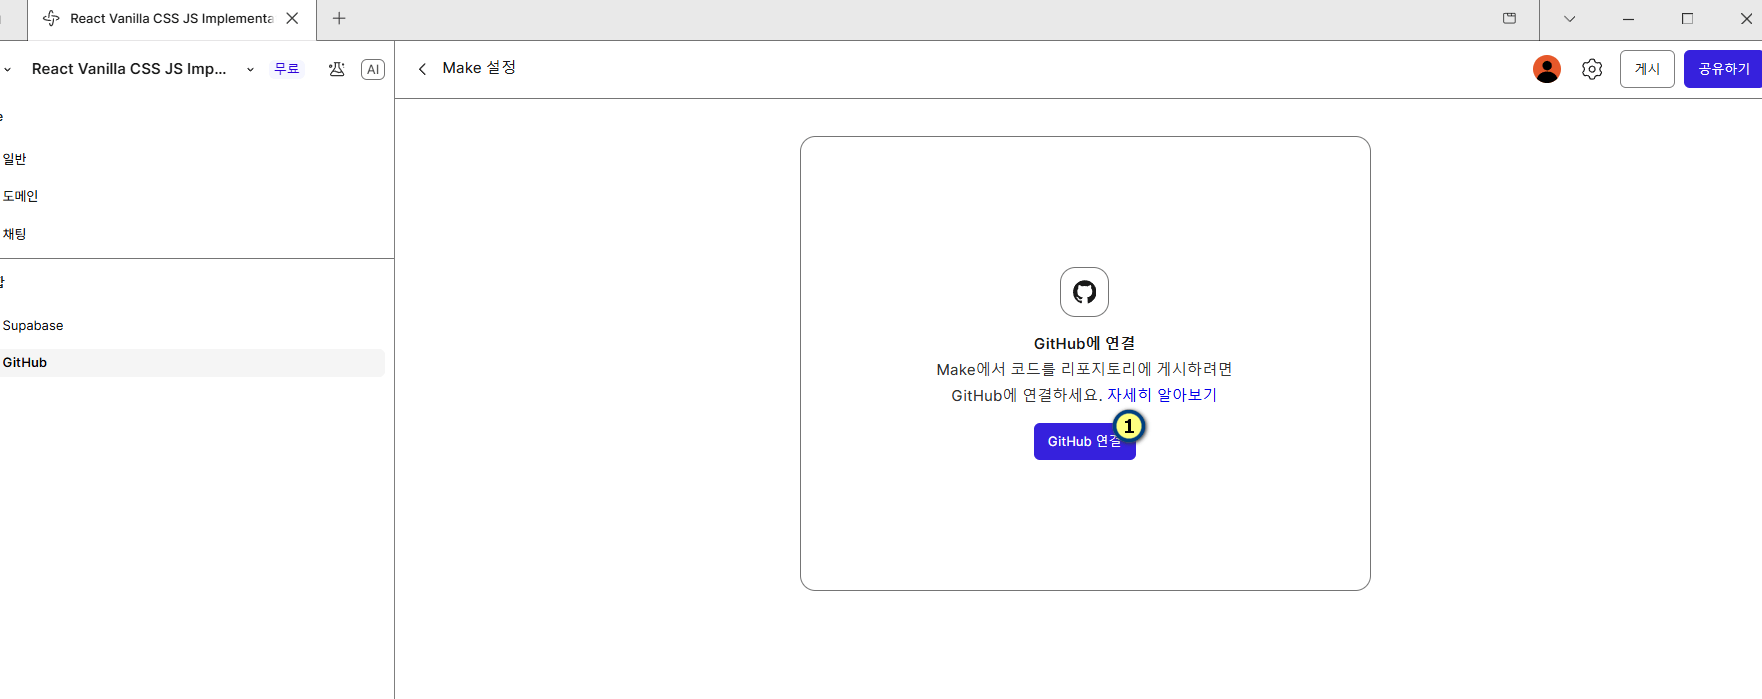
Task: Click the window panel icon in the title bar
Action: click(1510, 18)
